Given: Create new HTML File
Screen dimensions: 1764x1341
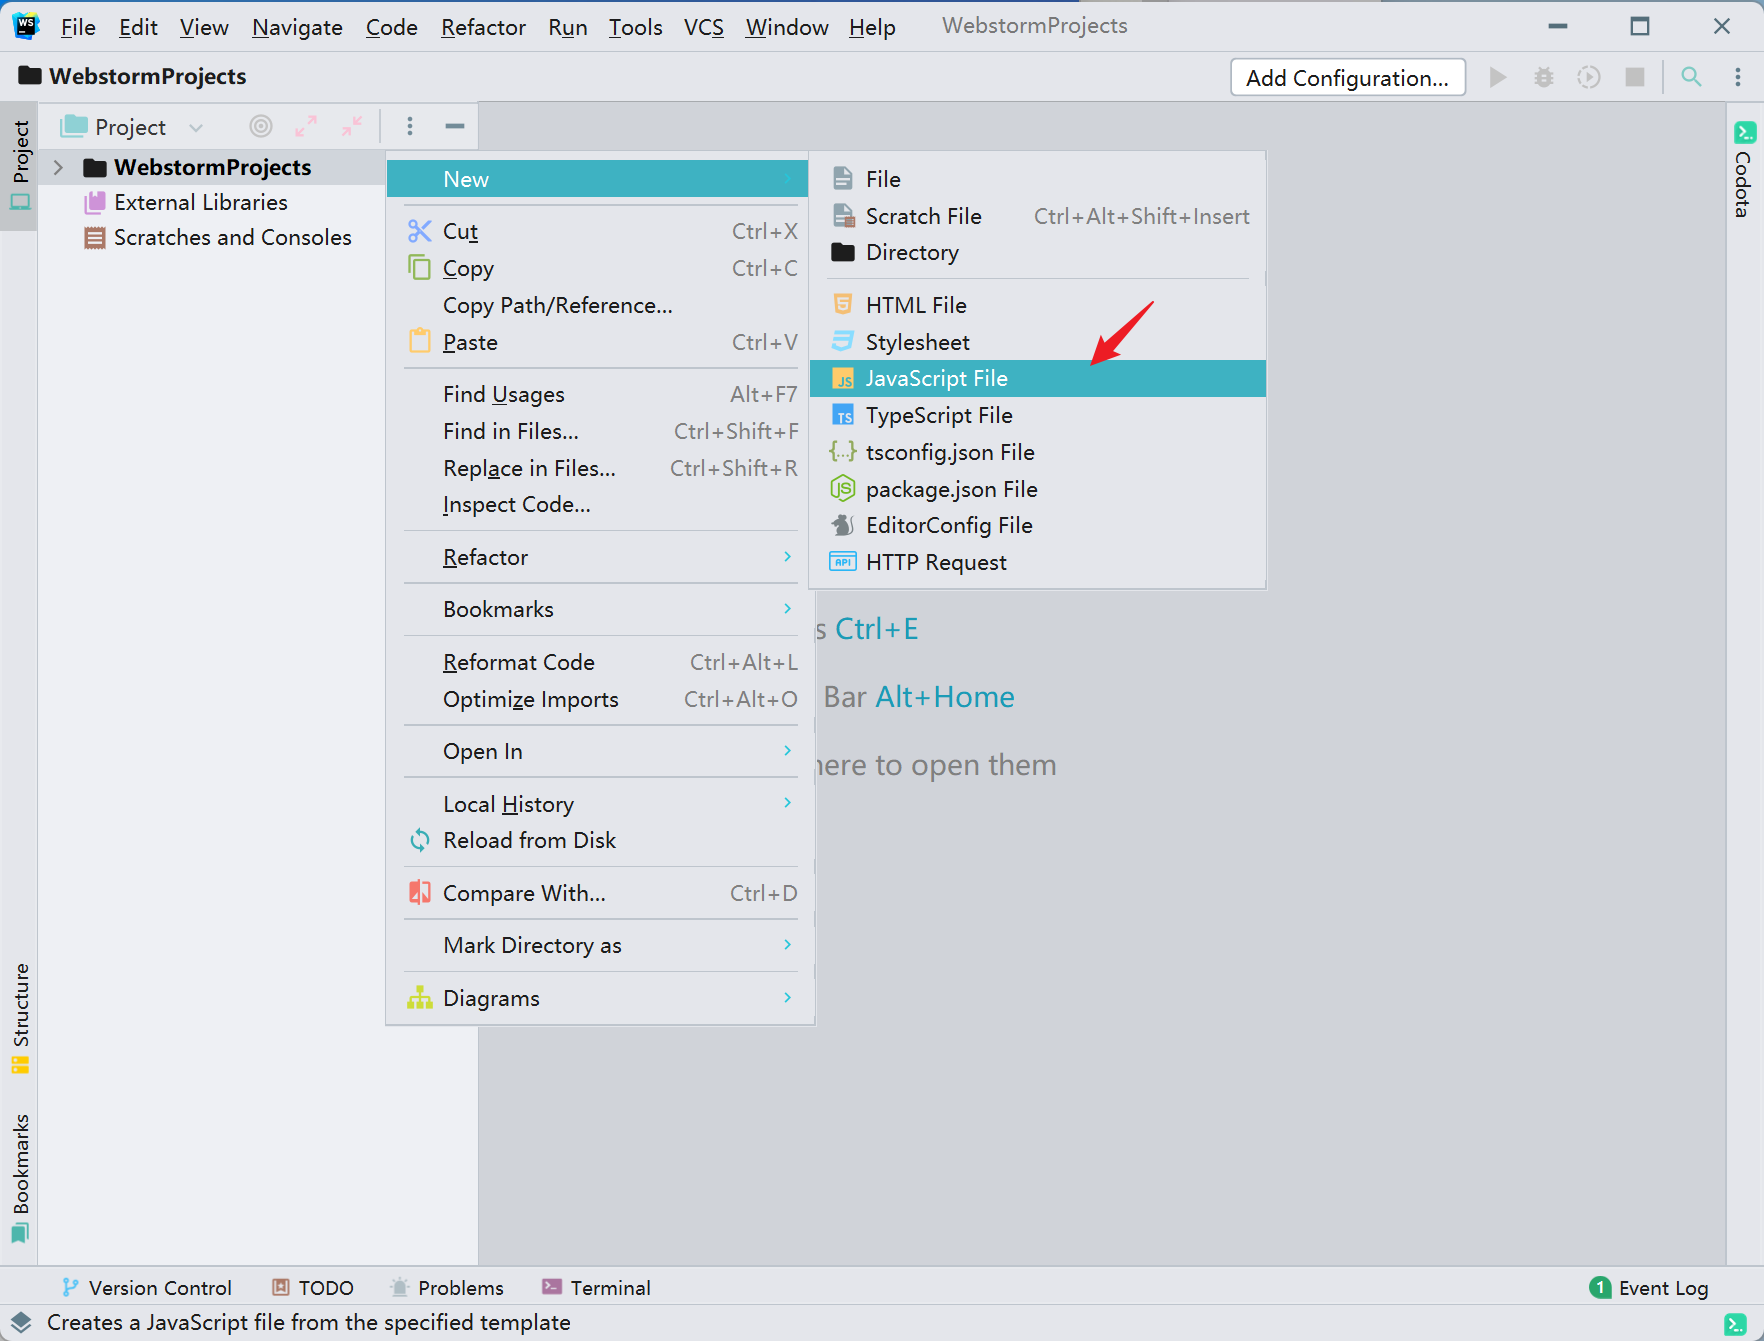Looking at the screenshot, I should (1038, 305).
